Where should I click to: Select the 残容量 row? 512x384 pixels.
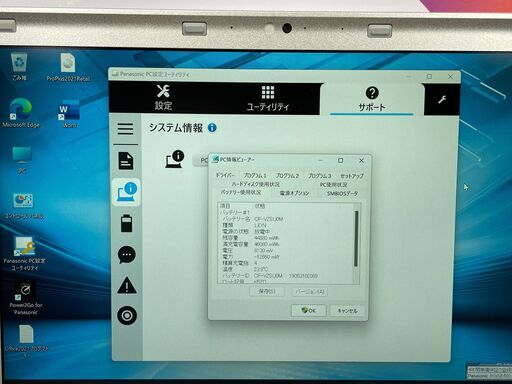pyautogui.click(x=285, y=238)
